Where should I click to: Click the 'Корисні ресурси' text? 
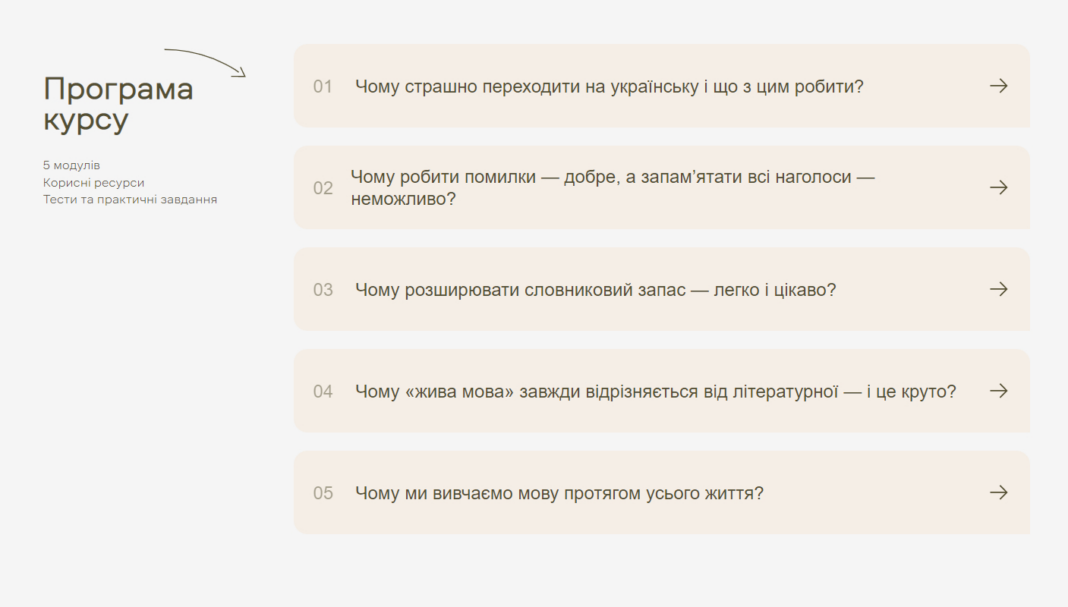[x=94, y=183]
